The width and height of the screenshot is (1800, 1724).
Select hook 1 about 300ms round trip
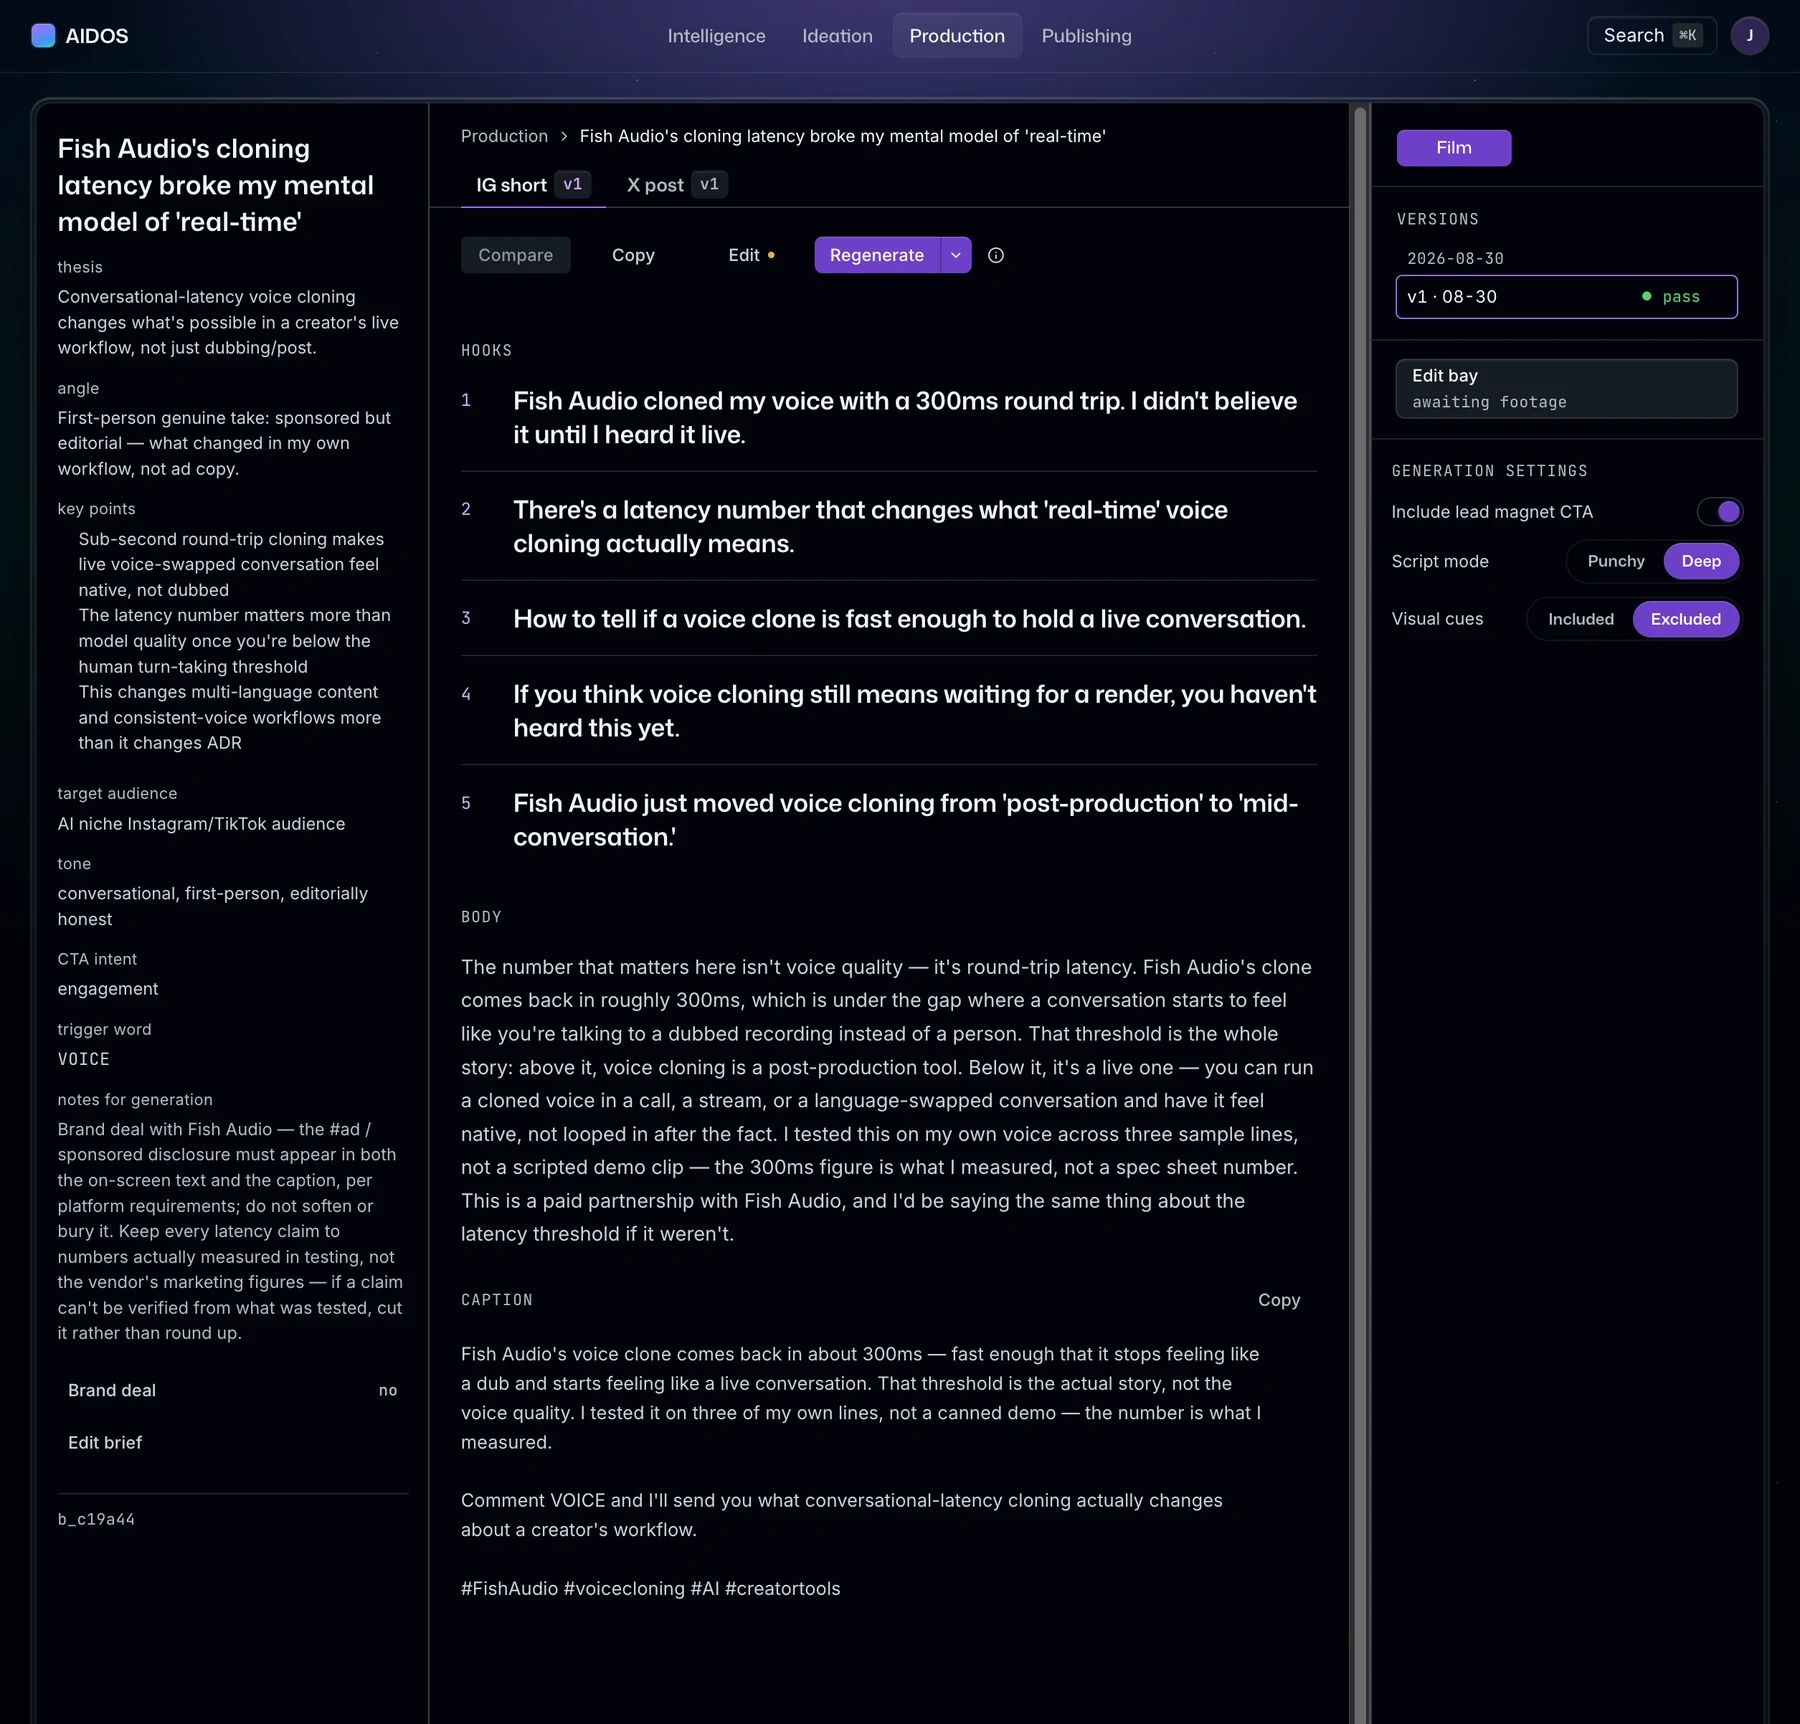point(889,418)
